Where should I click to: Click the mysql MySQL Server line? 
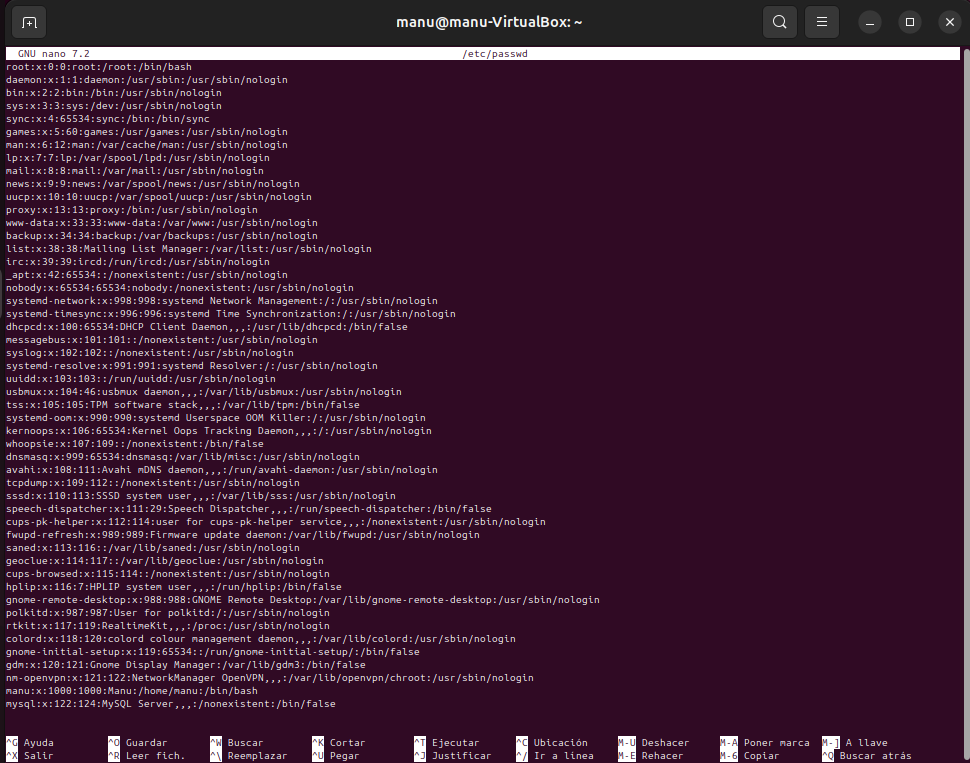pyautogui.click(x=170, y=704)
